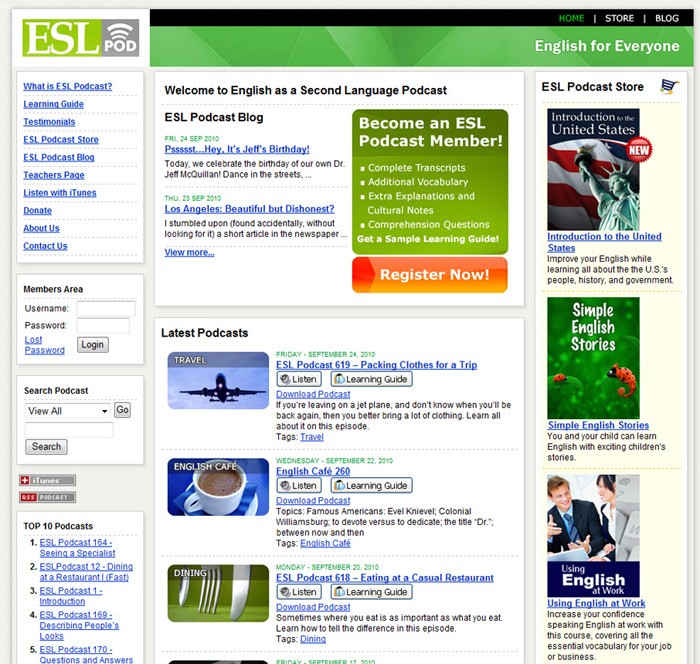Open ESL Podcast 618 – Eating at Casual Restaurant

coord(385,578)
